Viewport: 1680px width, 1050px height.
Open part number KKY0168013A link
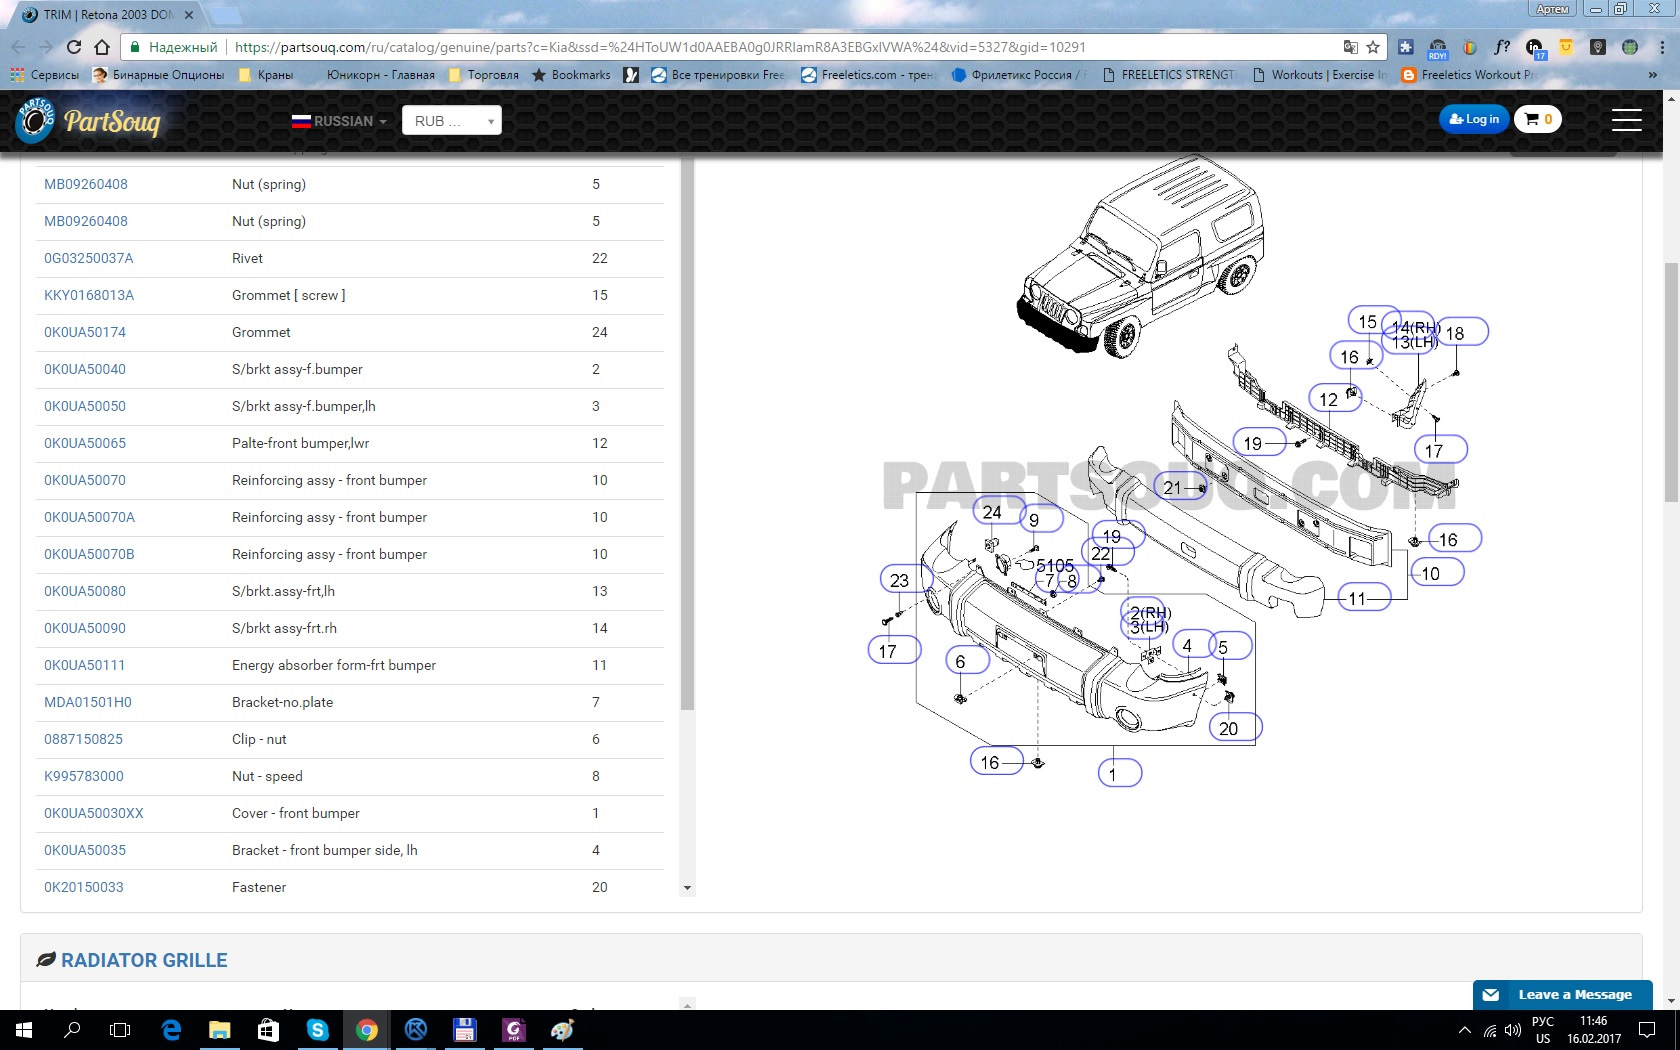(x=89, y=295)
